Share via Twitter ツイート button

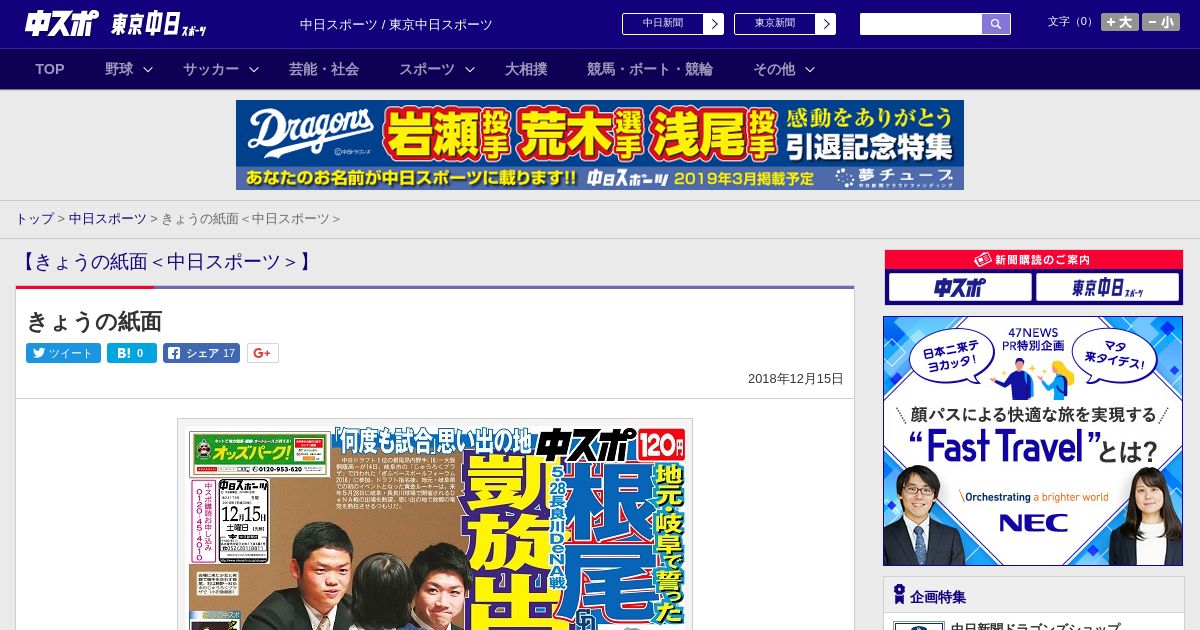click(x=63, y=353)
